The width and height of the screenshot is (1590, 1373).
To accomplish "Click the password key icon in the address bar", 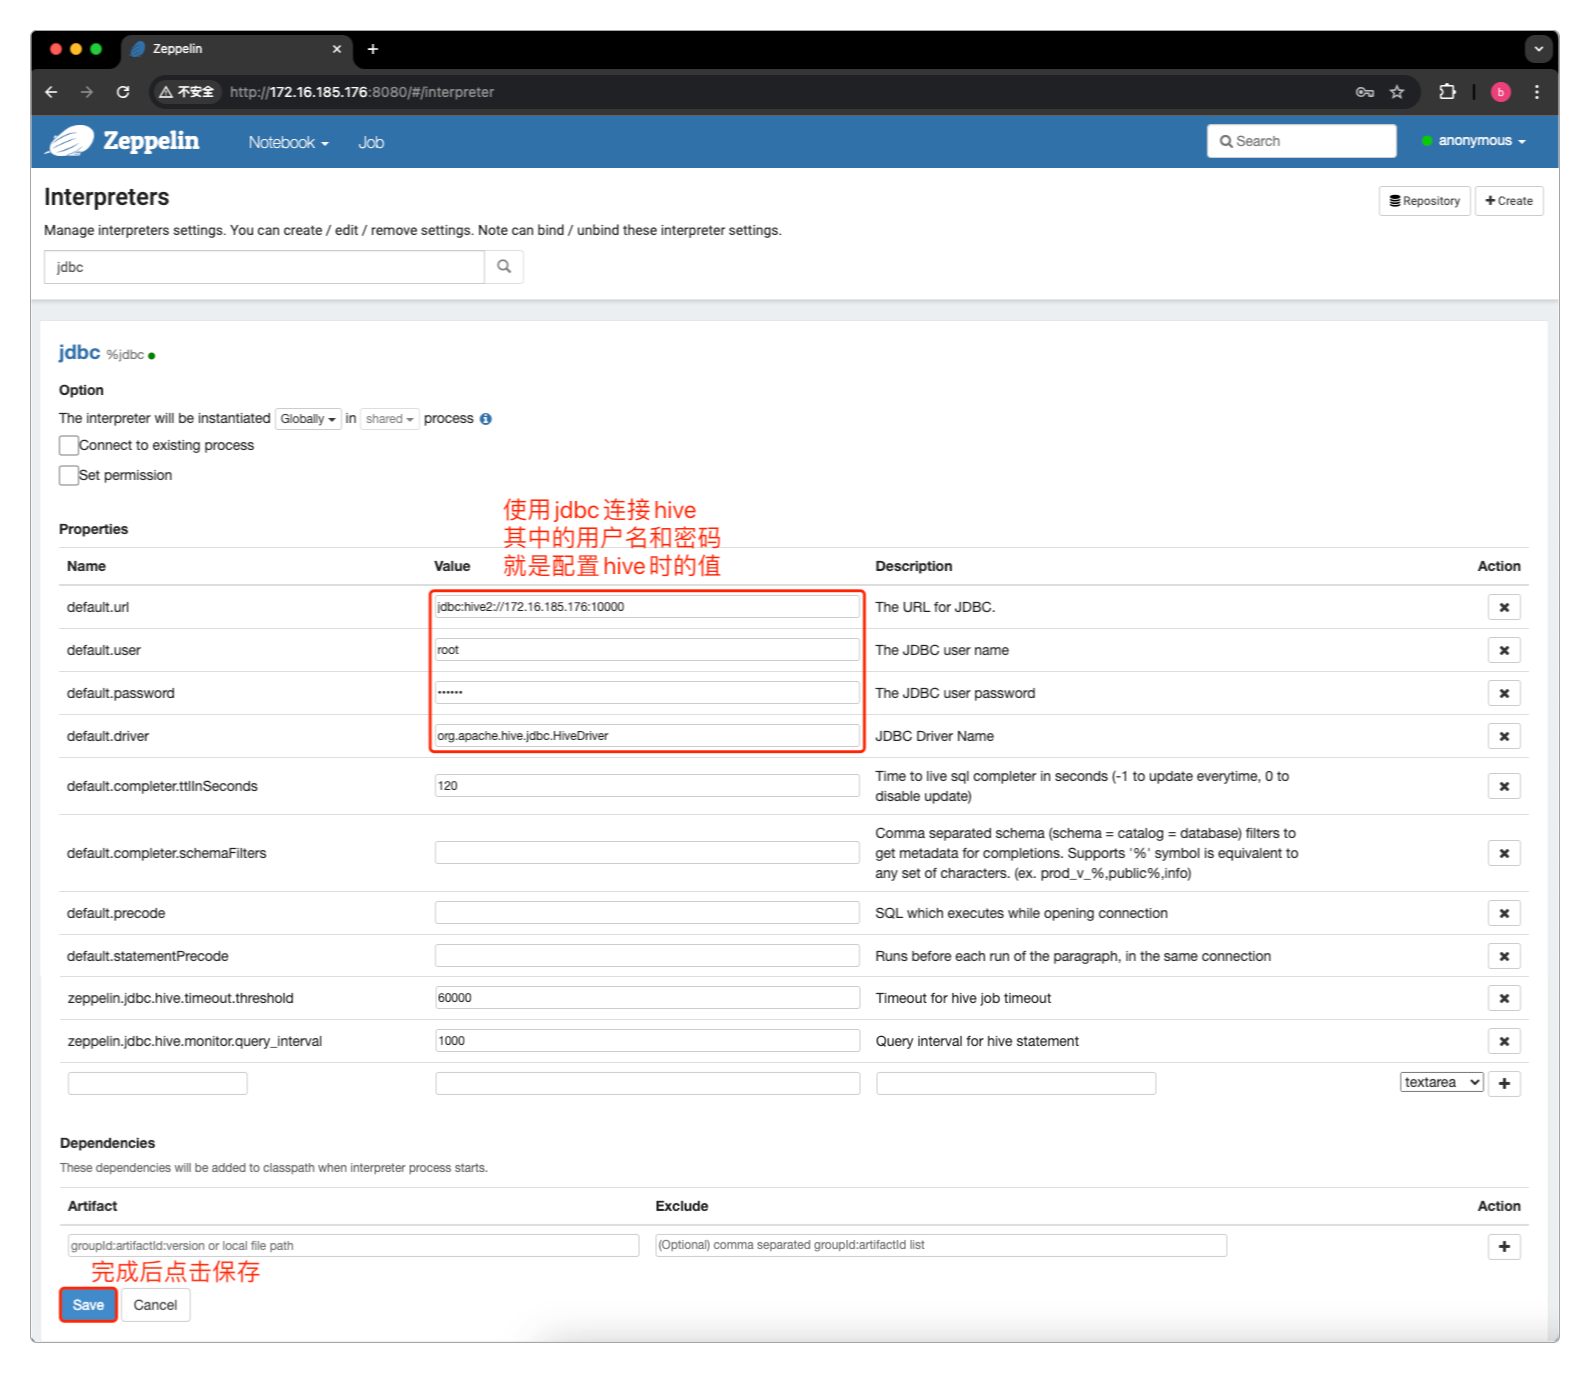I will (x=1365, y=92).
